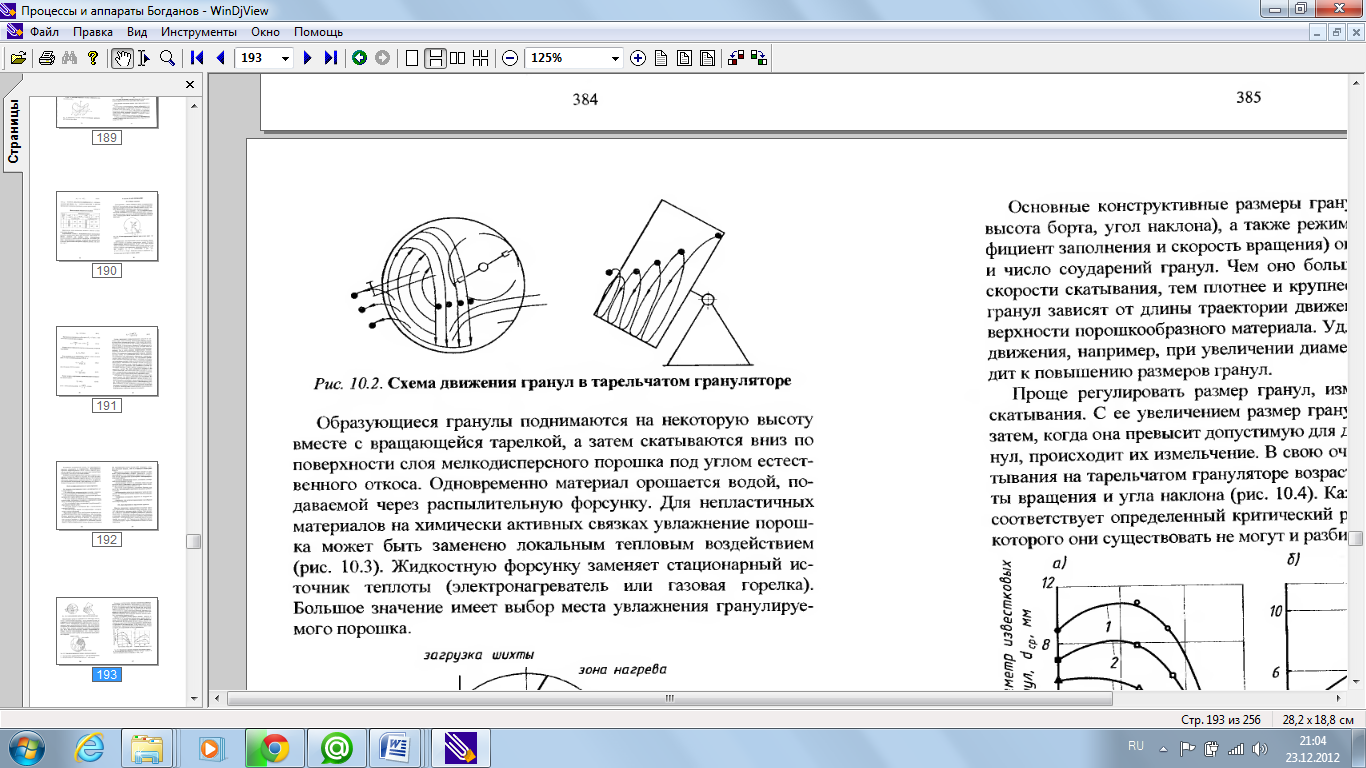This screenshot has width=1366, height=768.
Task: Click rotate right icon
Action: [759, 58]
